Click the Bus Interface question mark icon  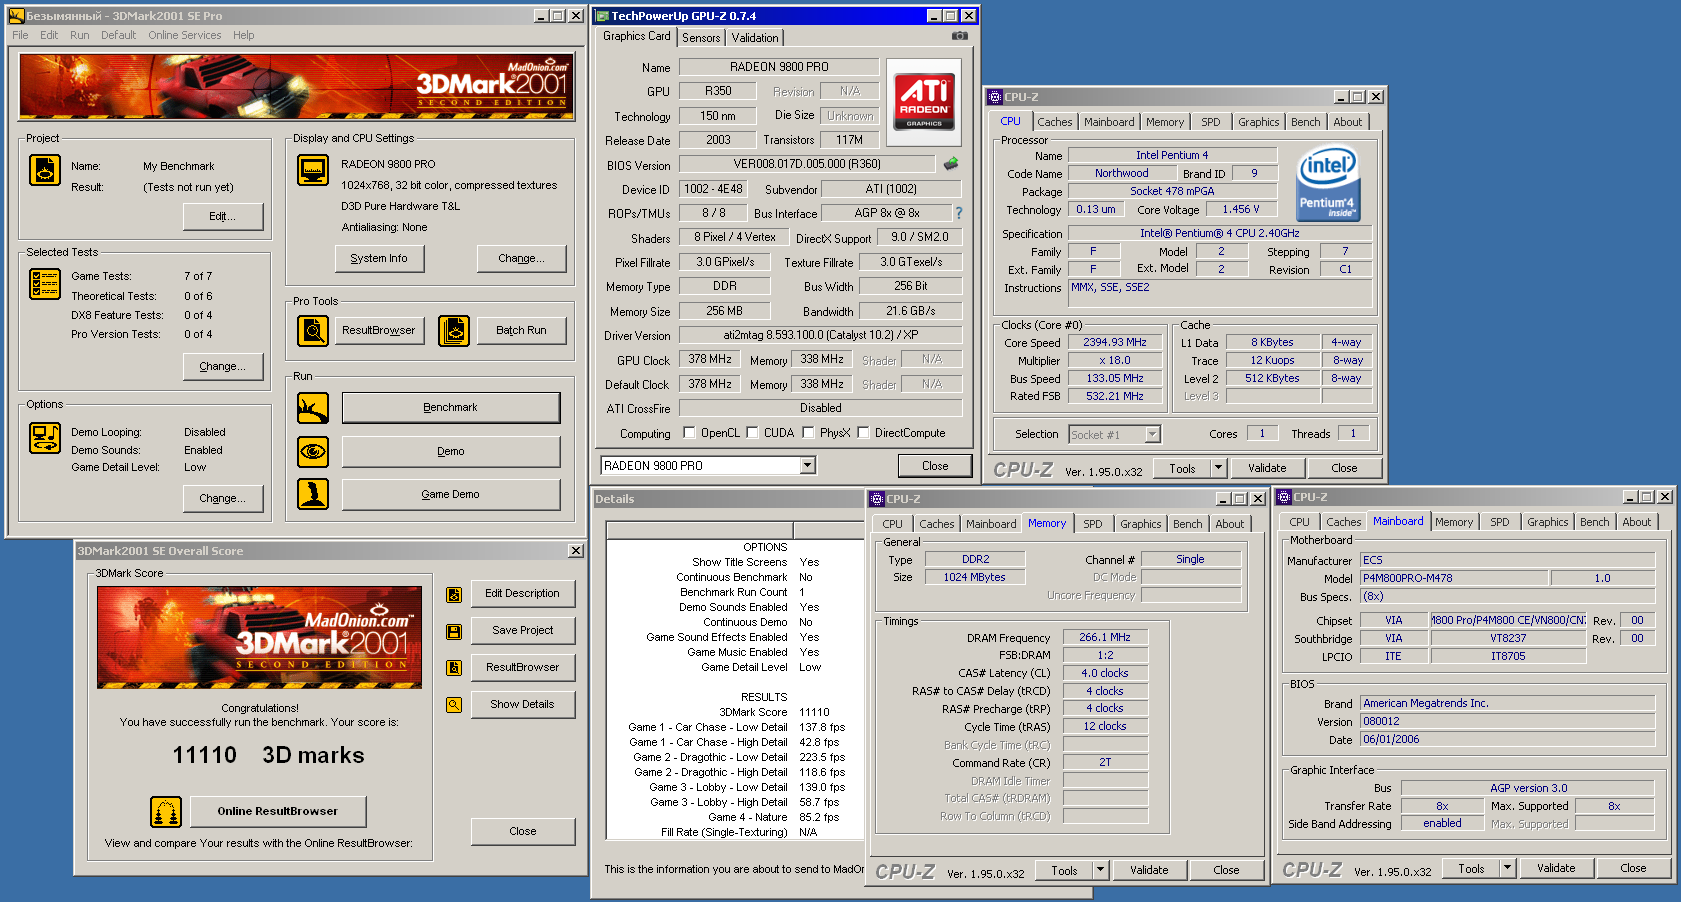tap(958, 213)
